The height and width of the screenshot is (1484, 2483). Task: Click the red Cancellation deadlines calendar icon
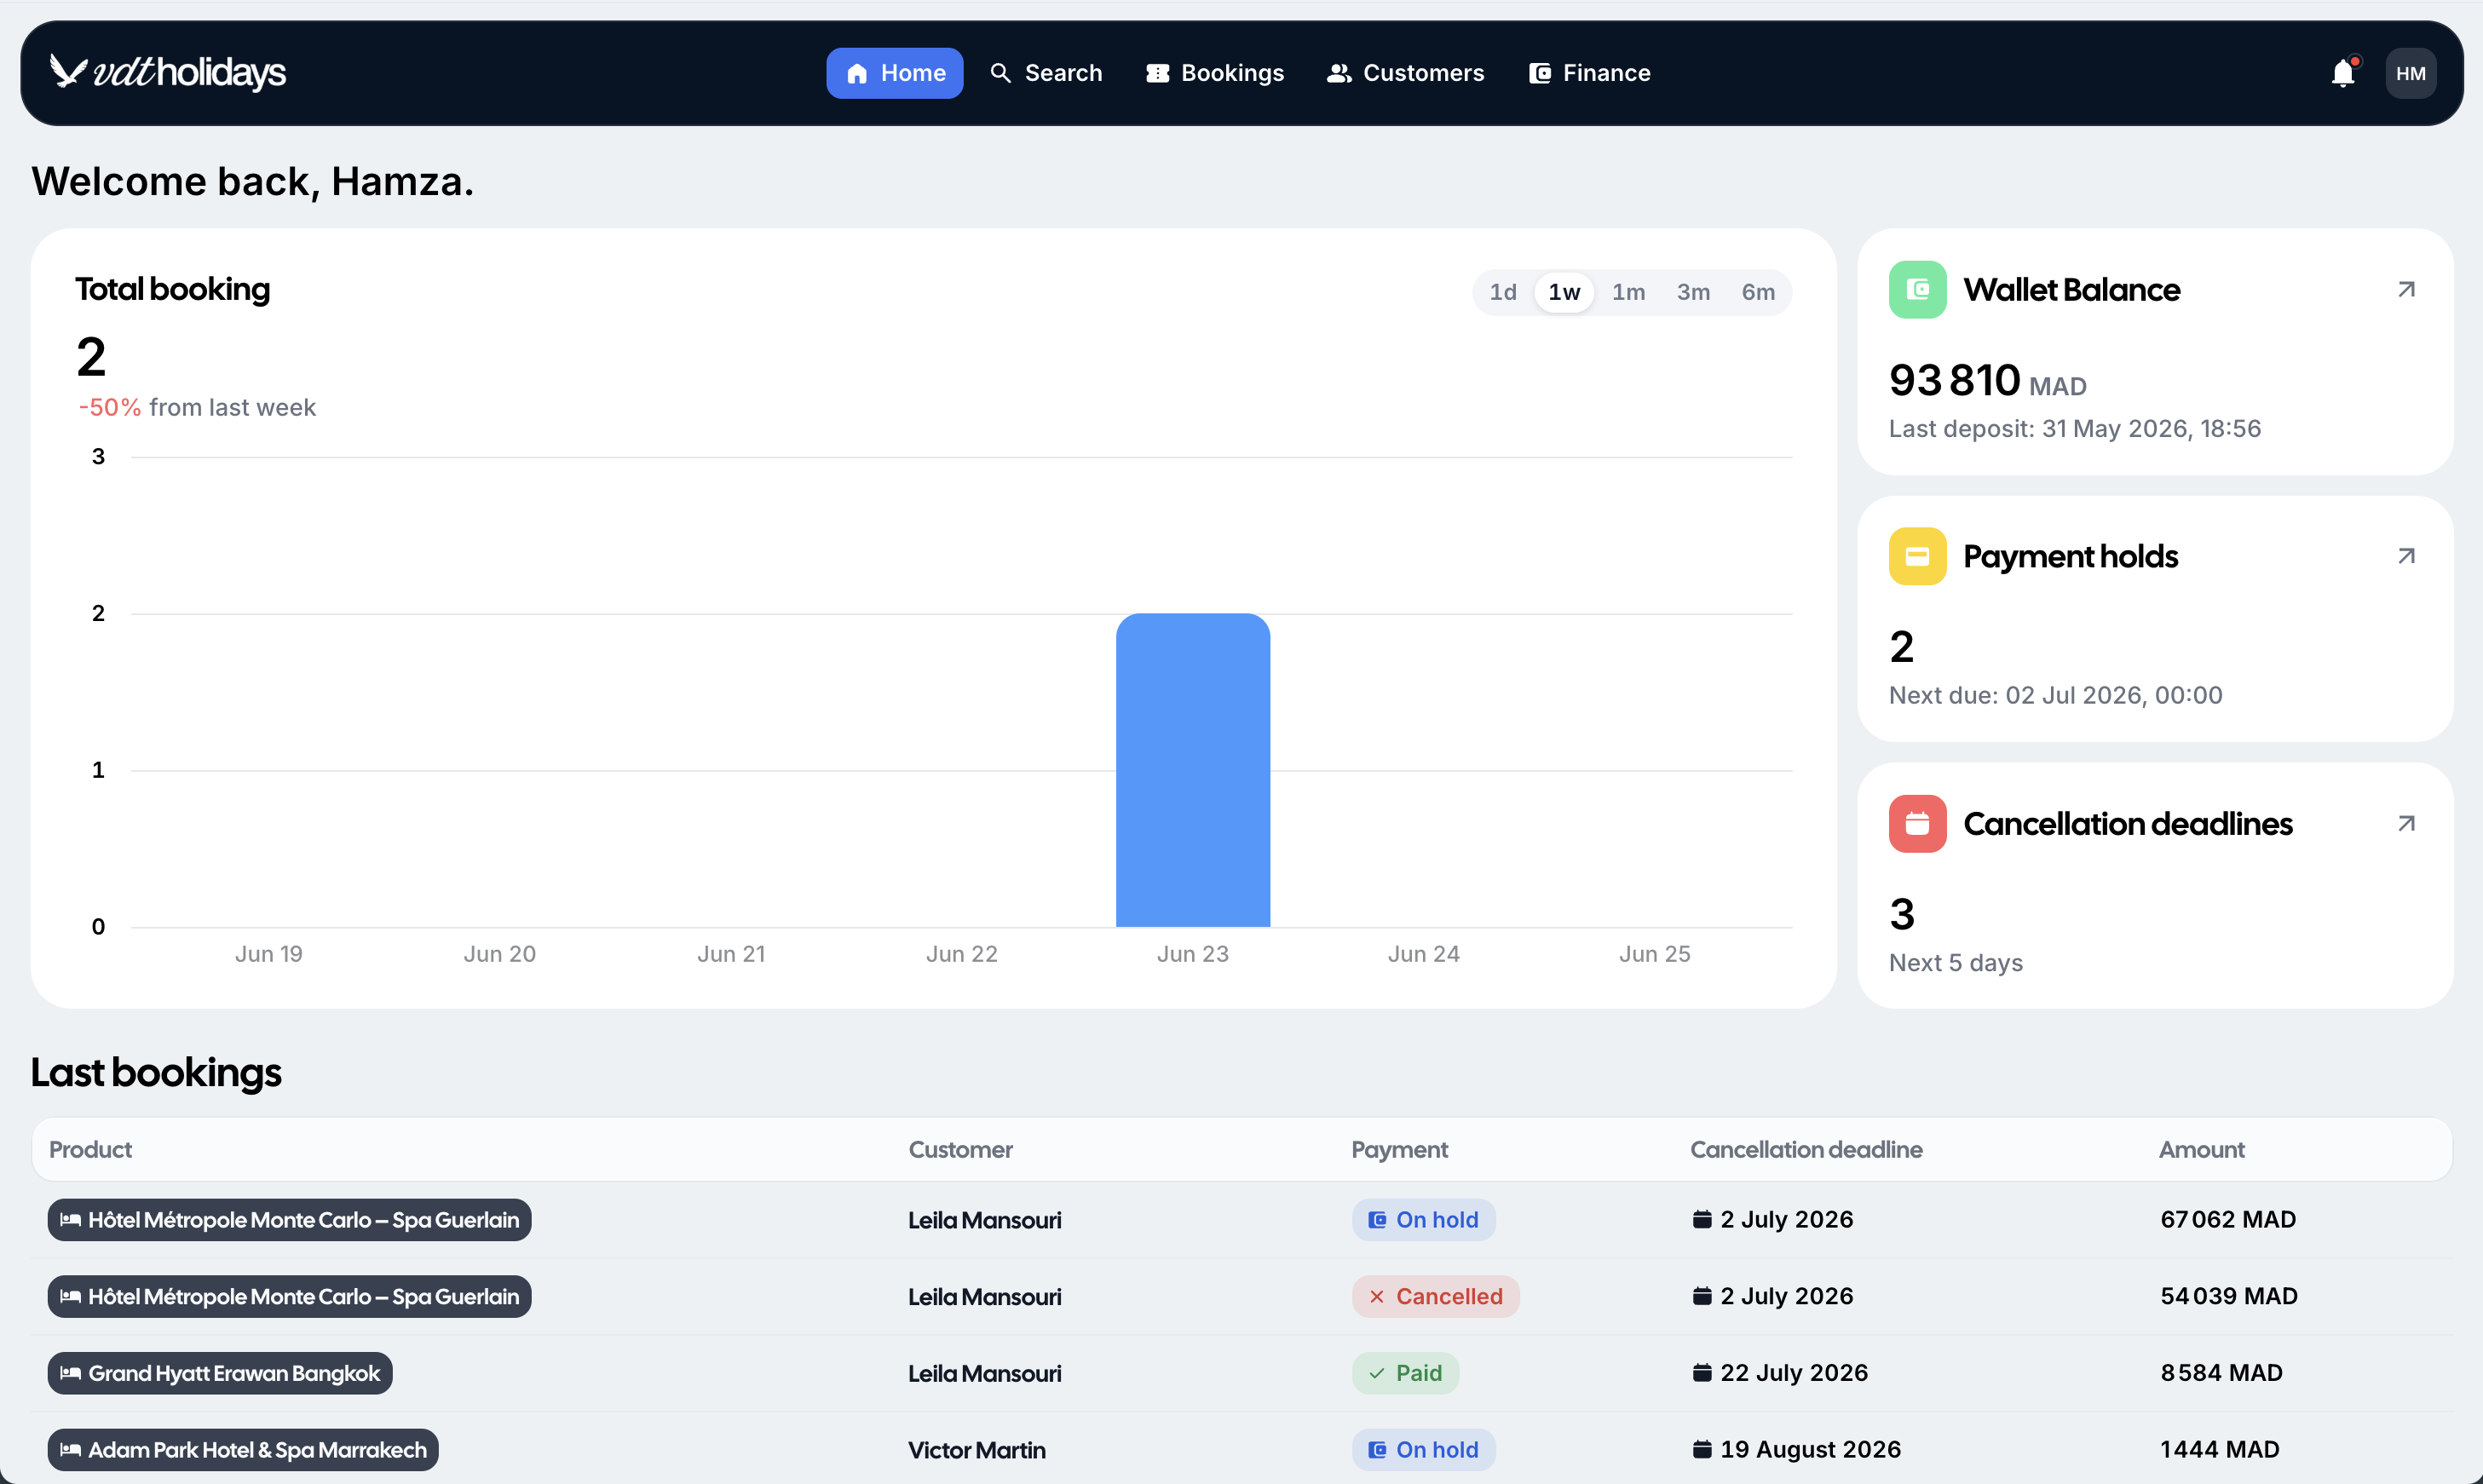[x=1917, y=824]
